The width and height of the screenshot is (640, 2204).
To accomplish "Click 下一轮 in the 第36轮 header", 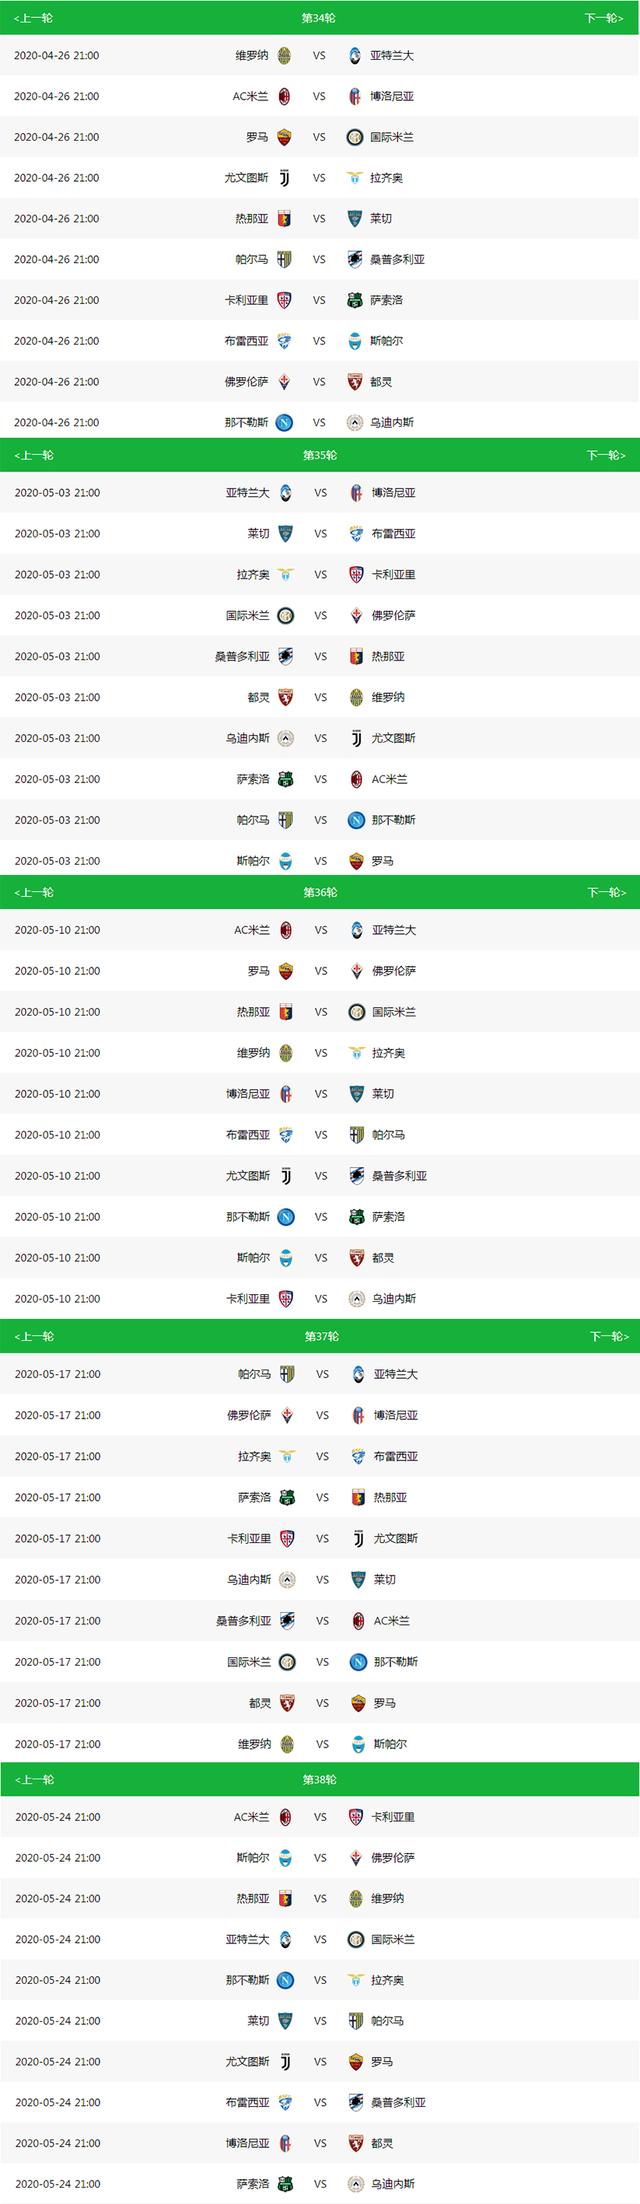I will [x=606, y=893].
